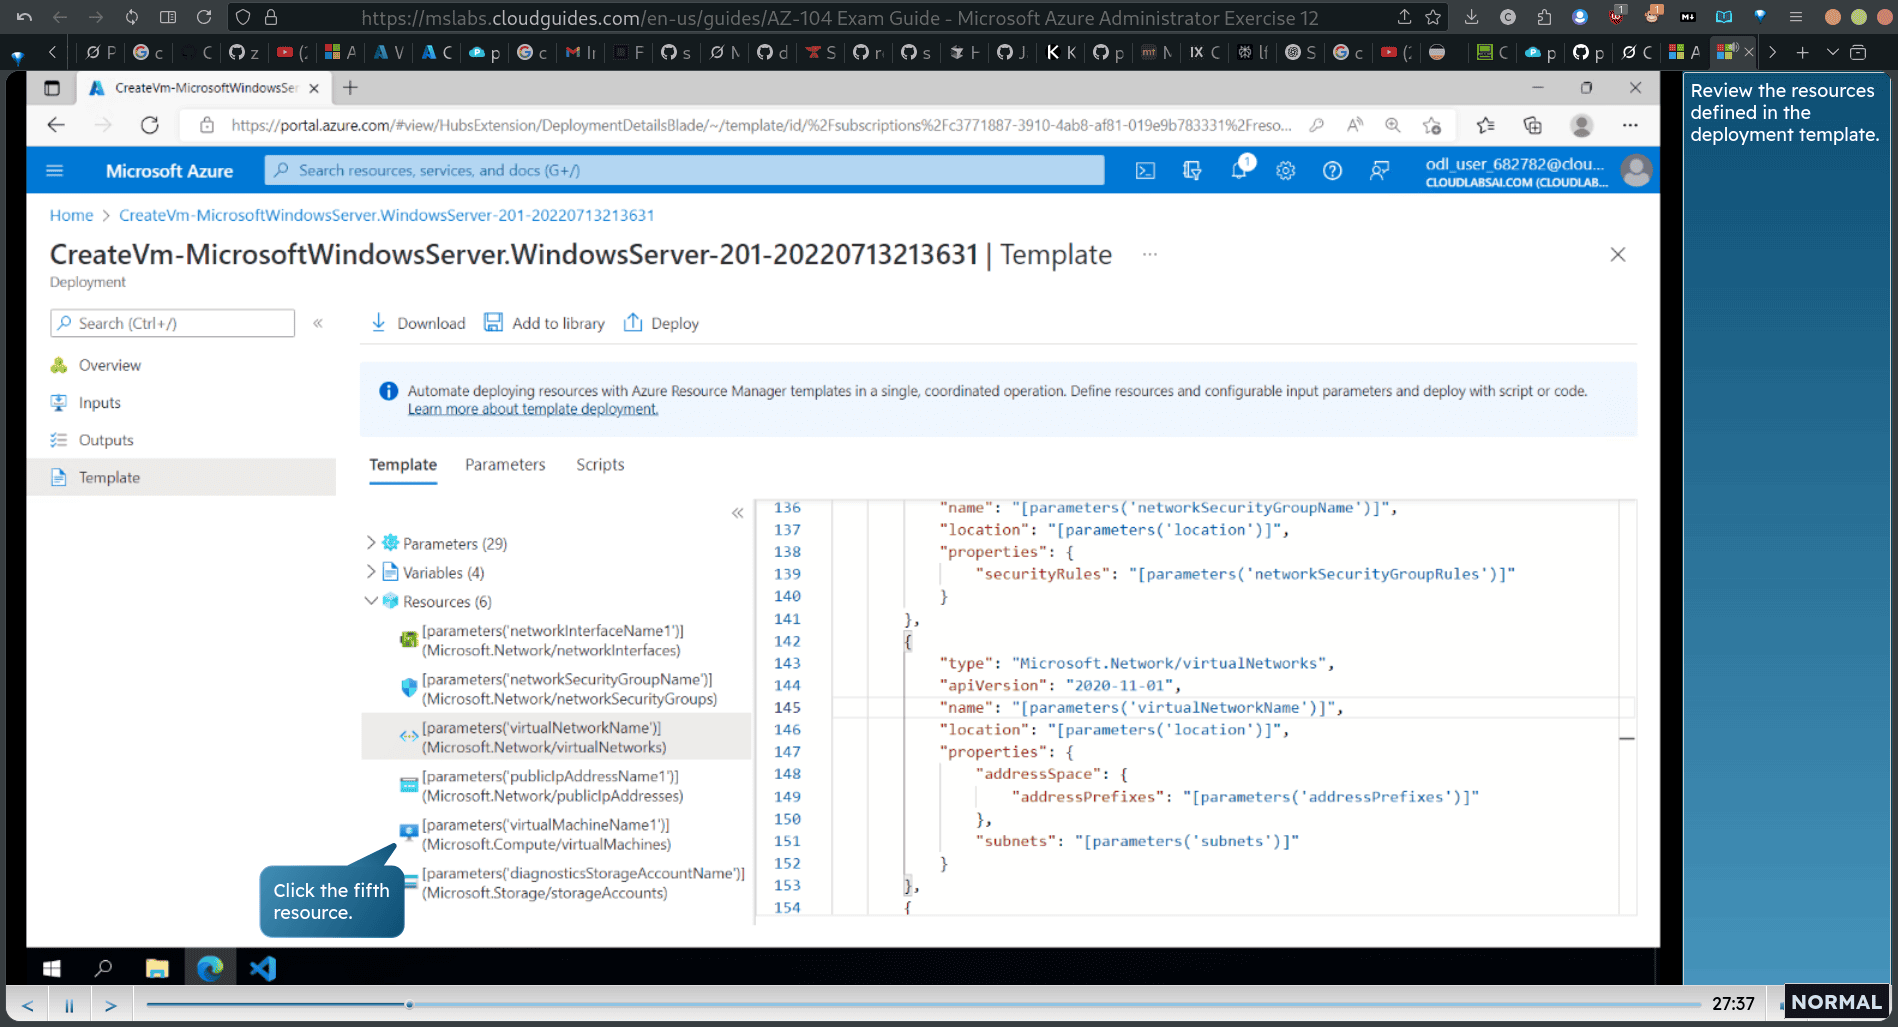The width and height of the screenshot is (1898, 1027).
Task: Close the Template blade
Action: tap(1618, 255)
